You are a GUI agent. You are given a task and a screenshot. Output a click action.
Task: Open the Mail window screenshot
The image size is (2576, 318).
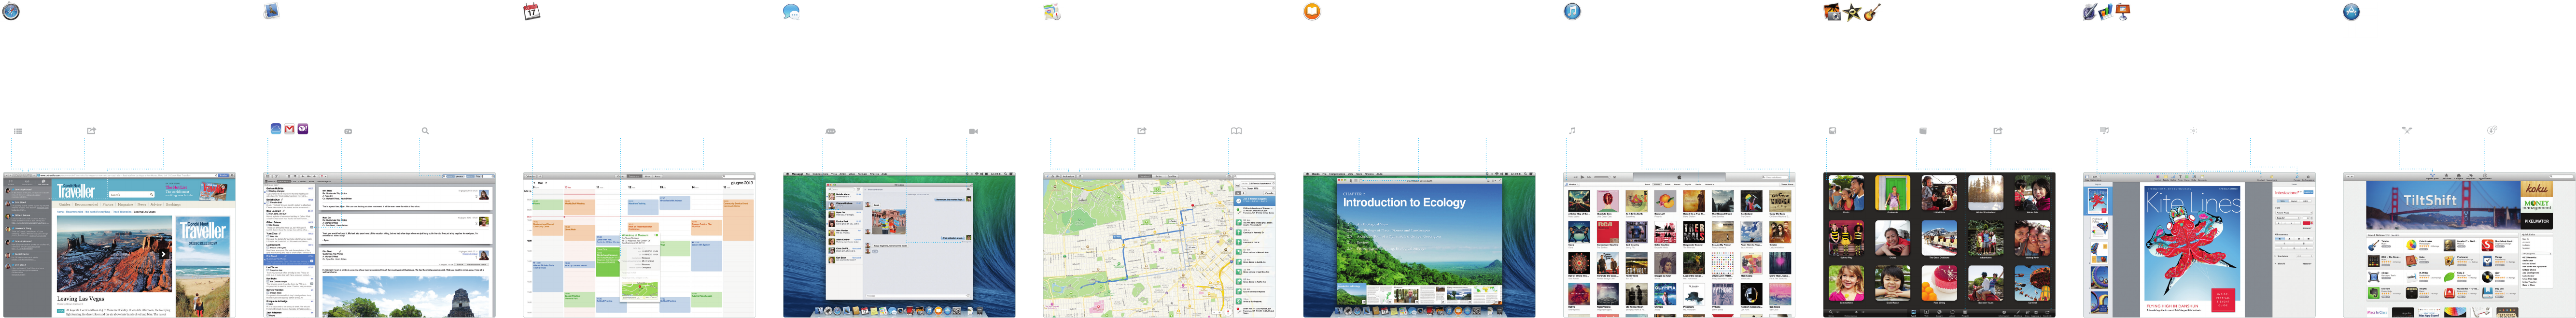pos(379,245)
